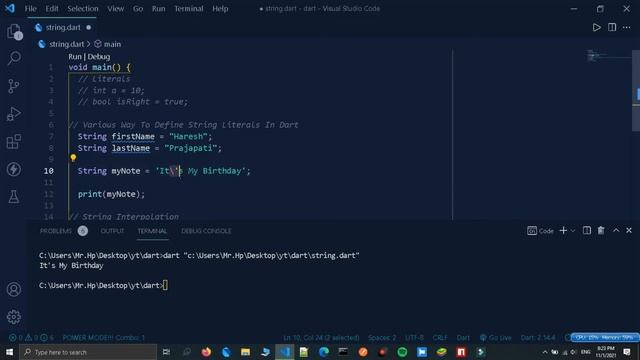The height and width of the screenshot is (360, 640).
Task: Open the Windows notification center
Action: click(x=627, y=352)
